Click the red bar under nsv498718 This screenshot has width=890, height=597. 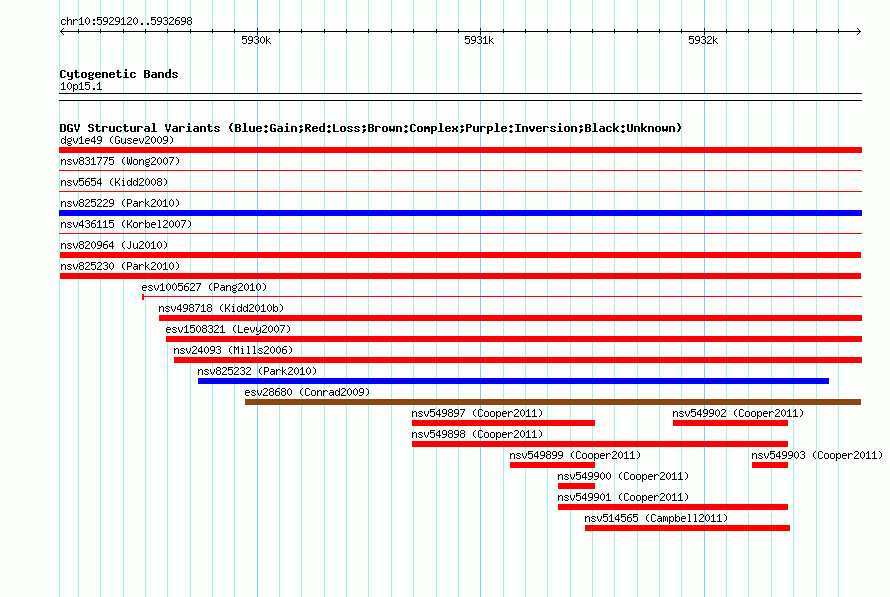510,318
